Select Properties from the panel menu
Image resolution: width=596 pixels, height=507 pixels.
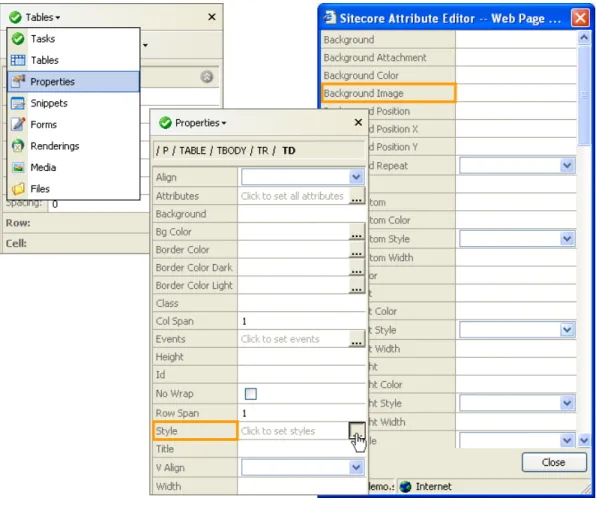(x=74, y=81)
